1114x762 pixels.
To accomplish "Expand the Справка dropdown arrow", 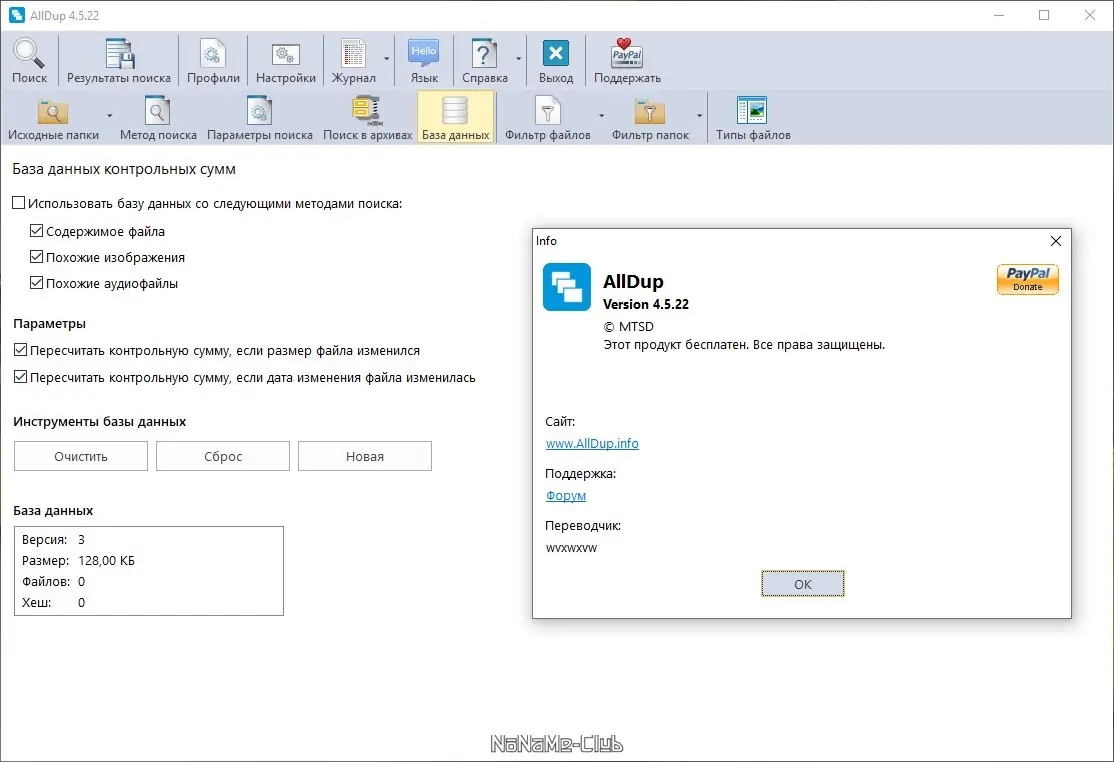I will click(x=519, y=59).
